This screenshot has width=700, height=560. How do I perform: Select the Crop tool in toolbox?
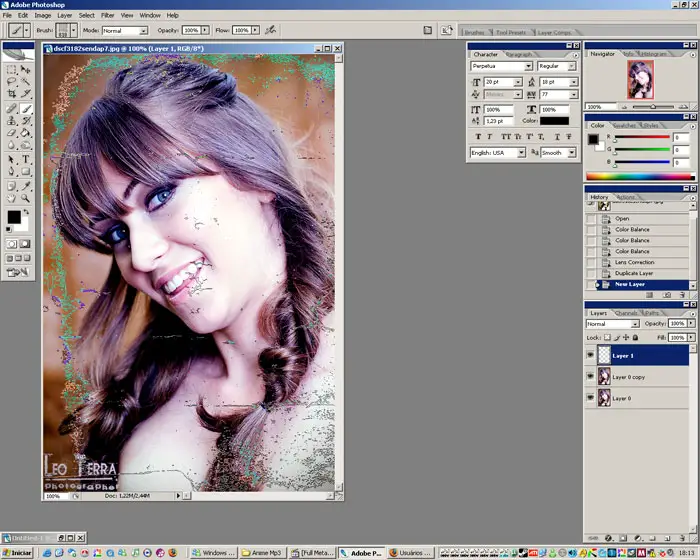pyautogui.click(x=12, y=95)
